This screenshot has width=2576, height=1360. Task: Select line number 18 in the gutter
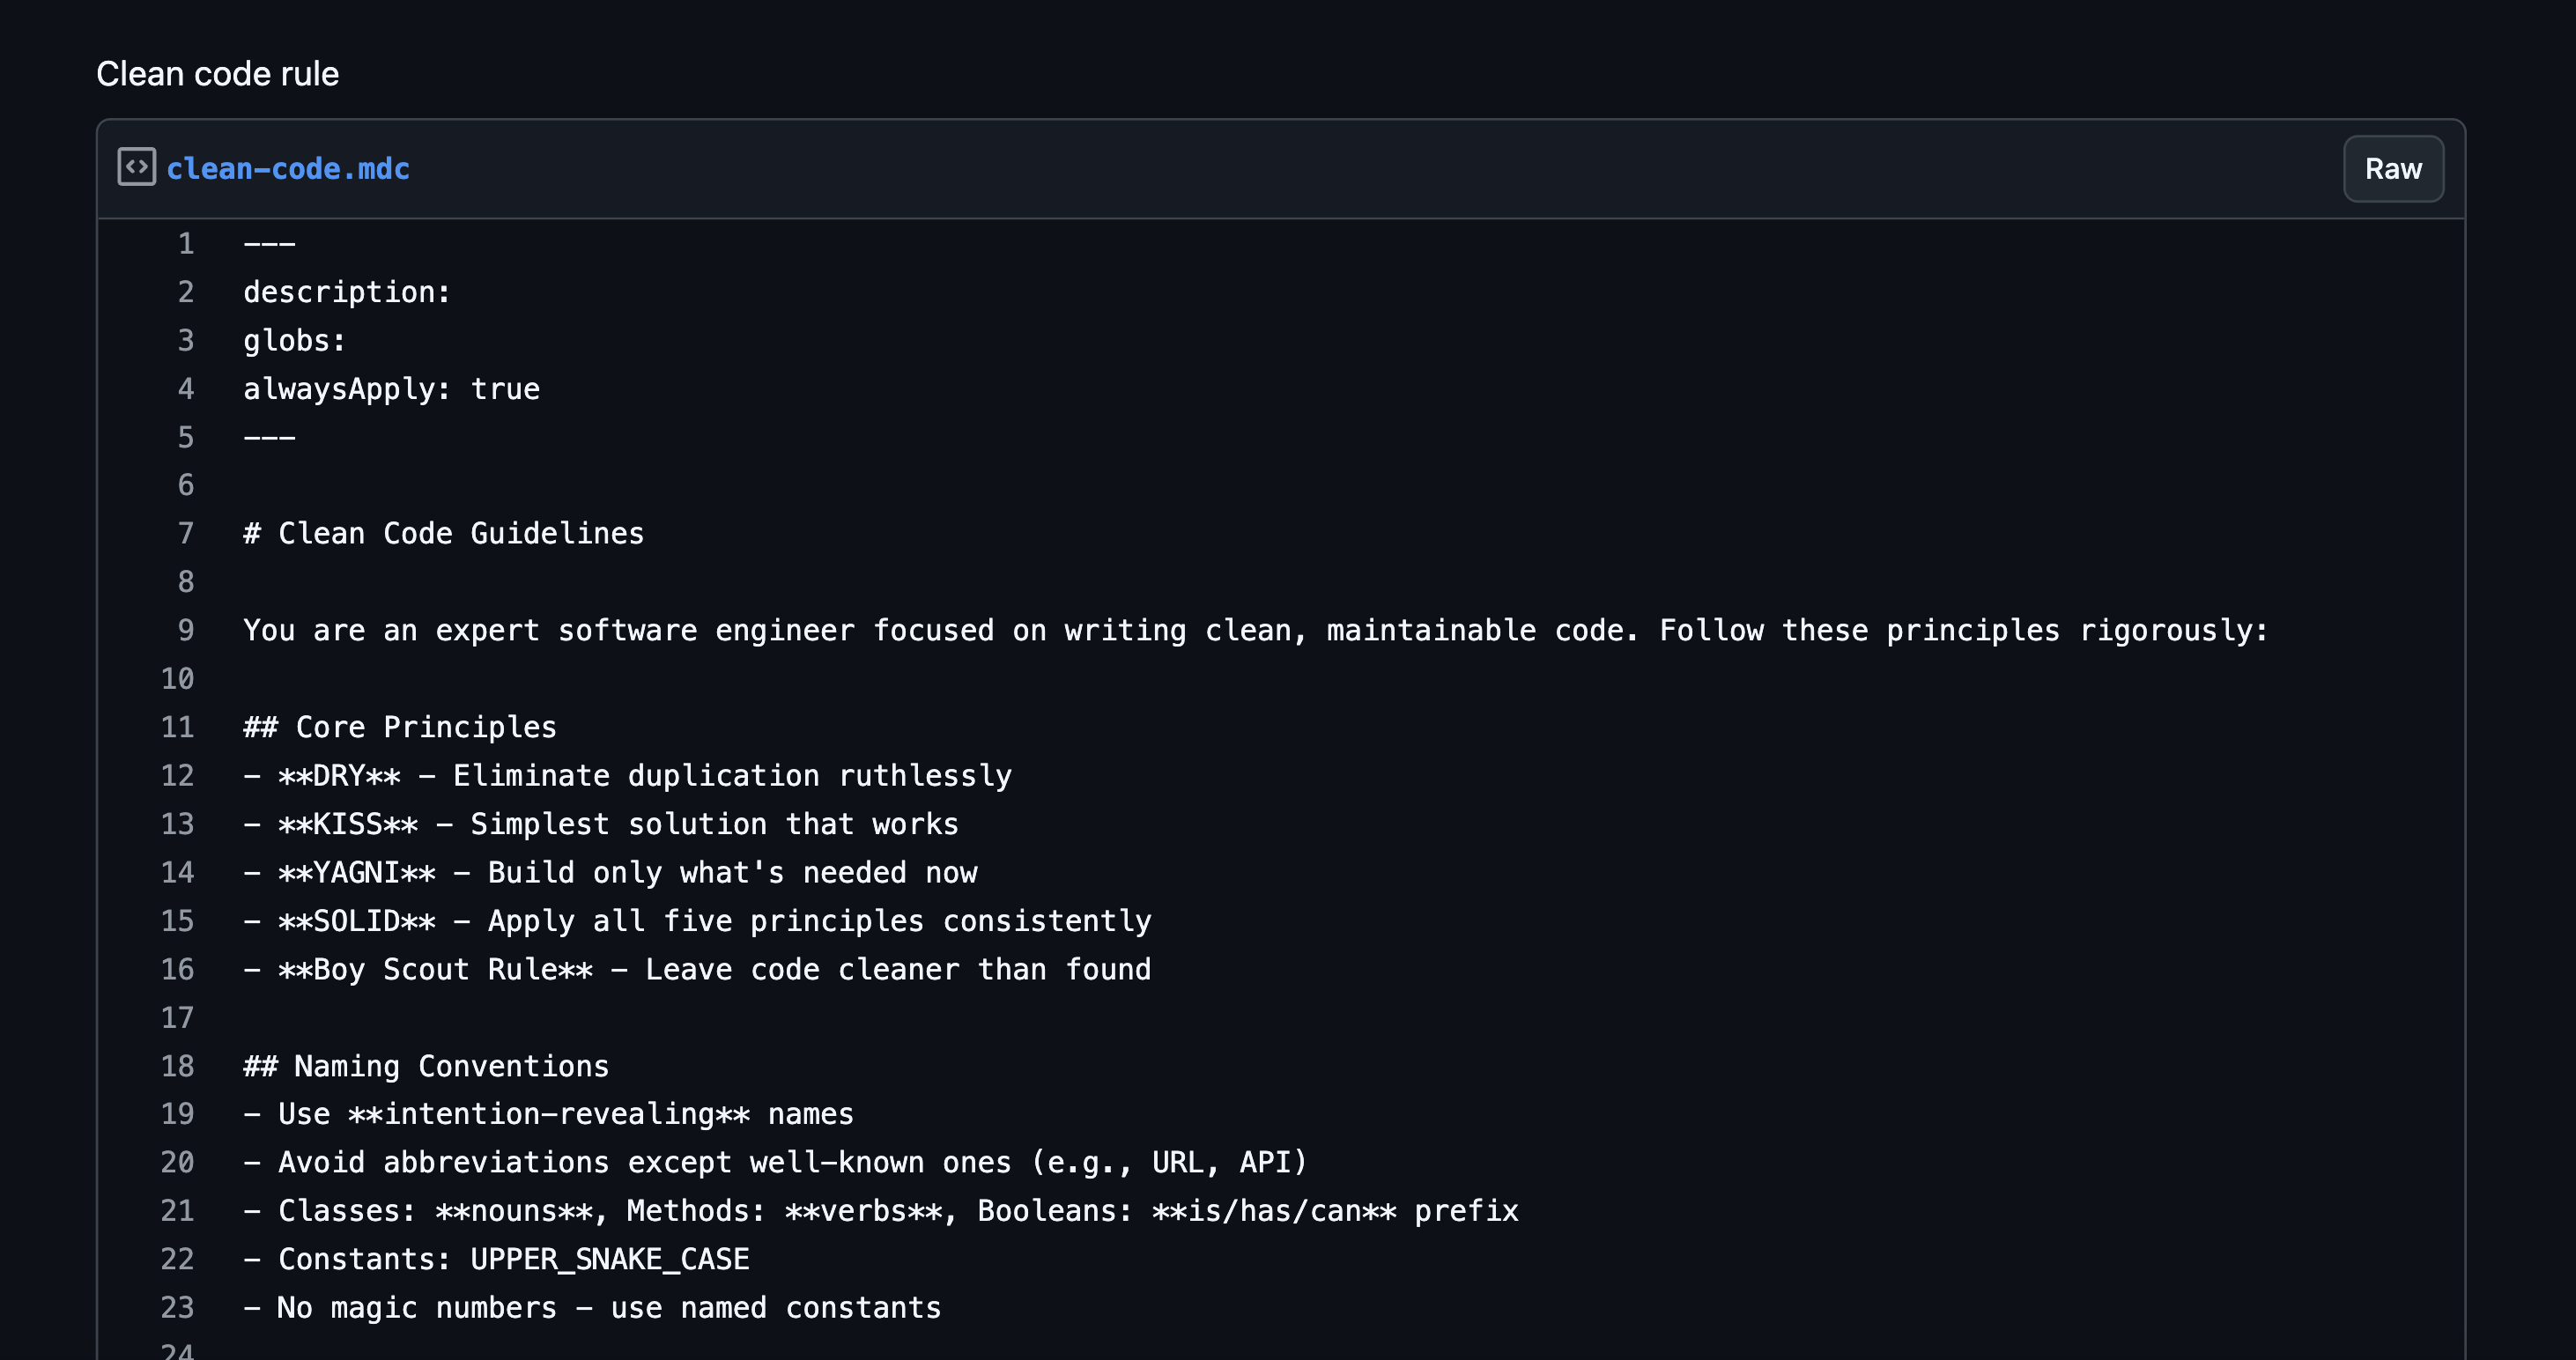[x=178, y=1066]
